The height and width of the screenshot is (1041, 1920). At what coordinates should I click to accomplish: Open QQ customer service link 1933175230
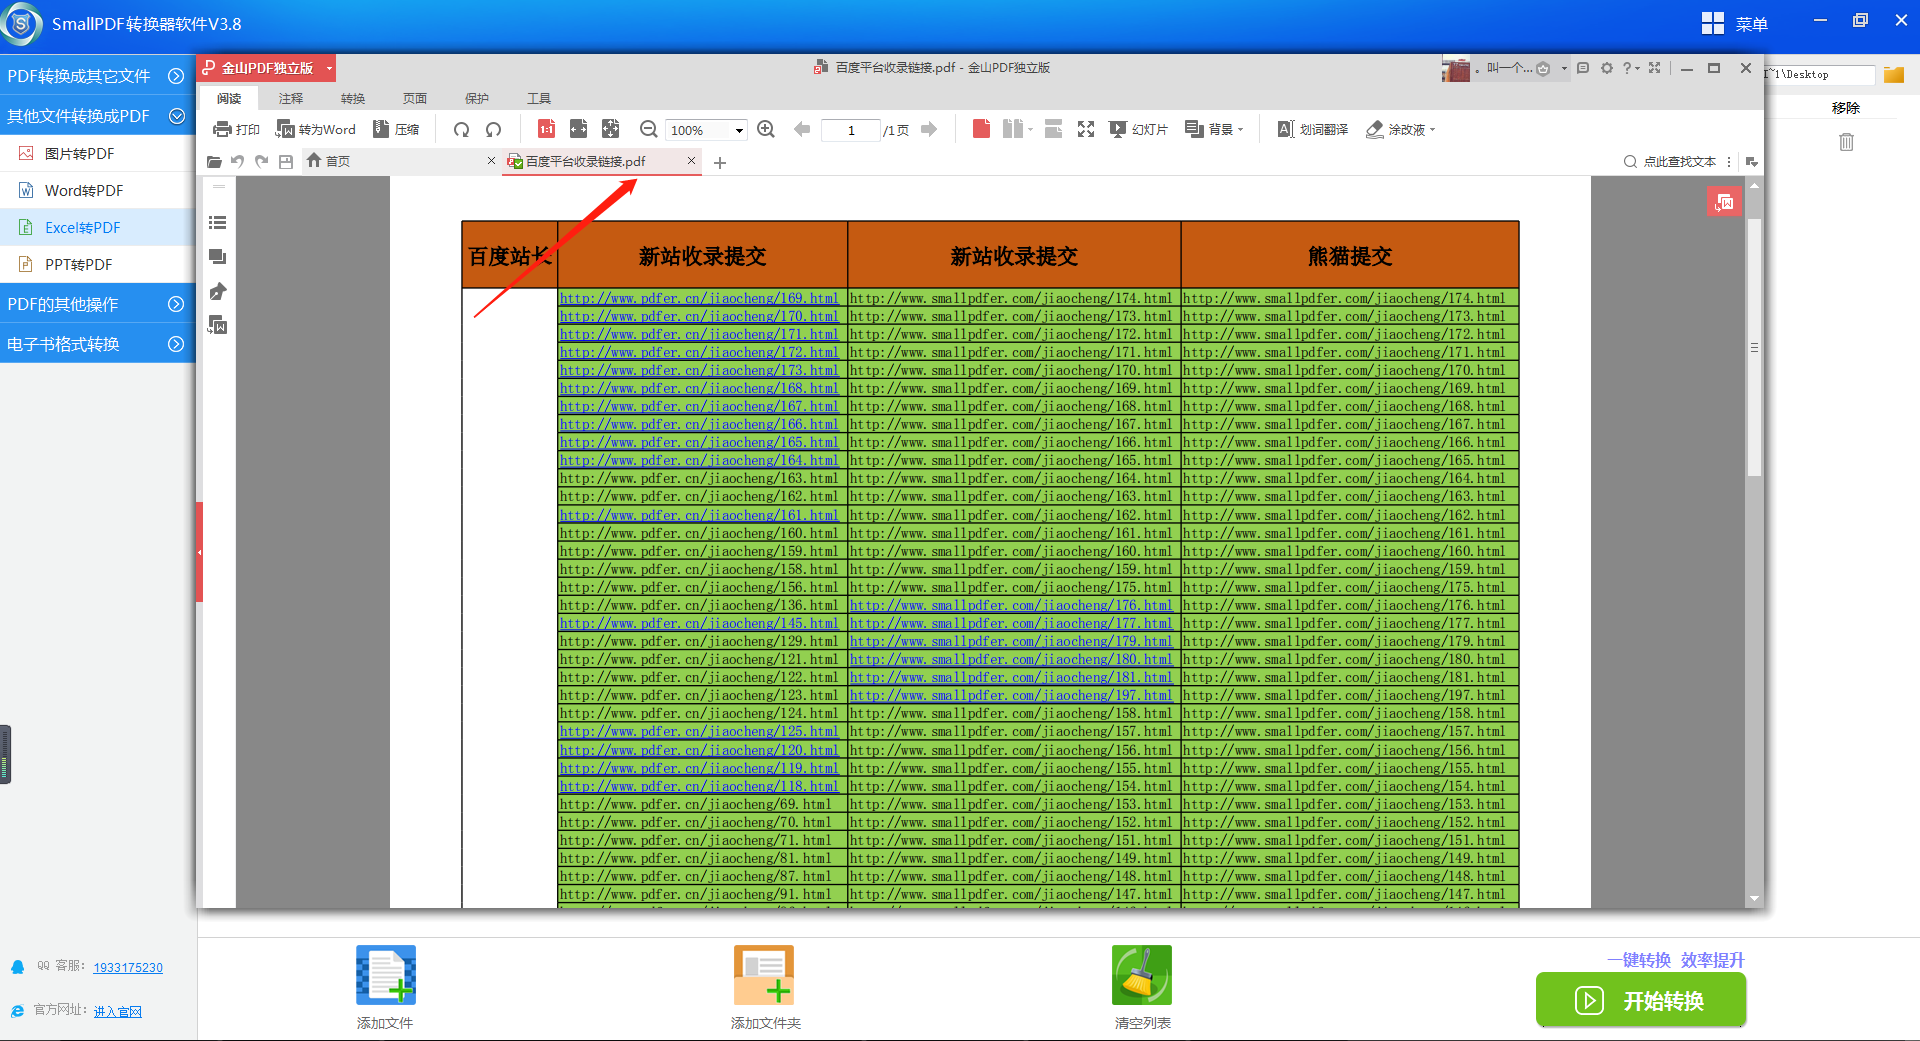(x=128, y=967)
